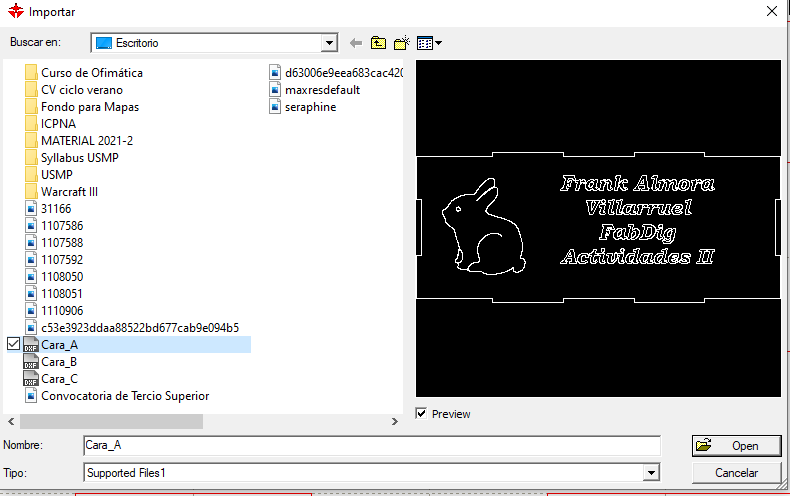The image size is (790, 496).
Task: Click the maxresdefault image file icon
Action: point(275,90)
